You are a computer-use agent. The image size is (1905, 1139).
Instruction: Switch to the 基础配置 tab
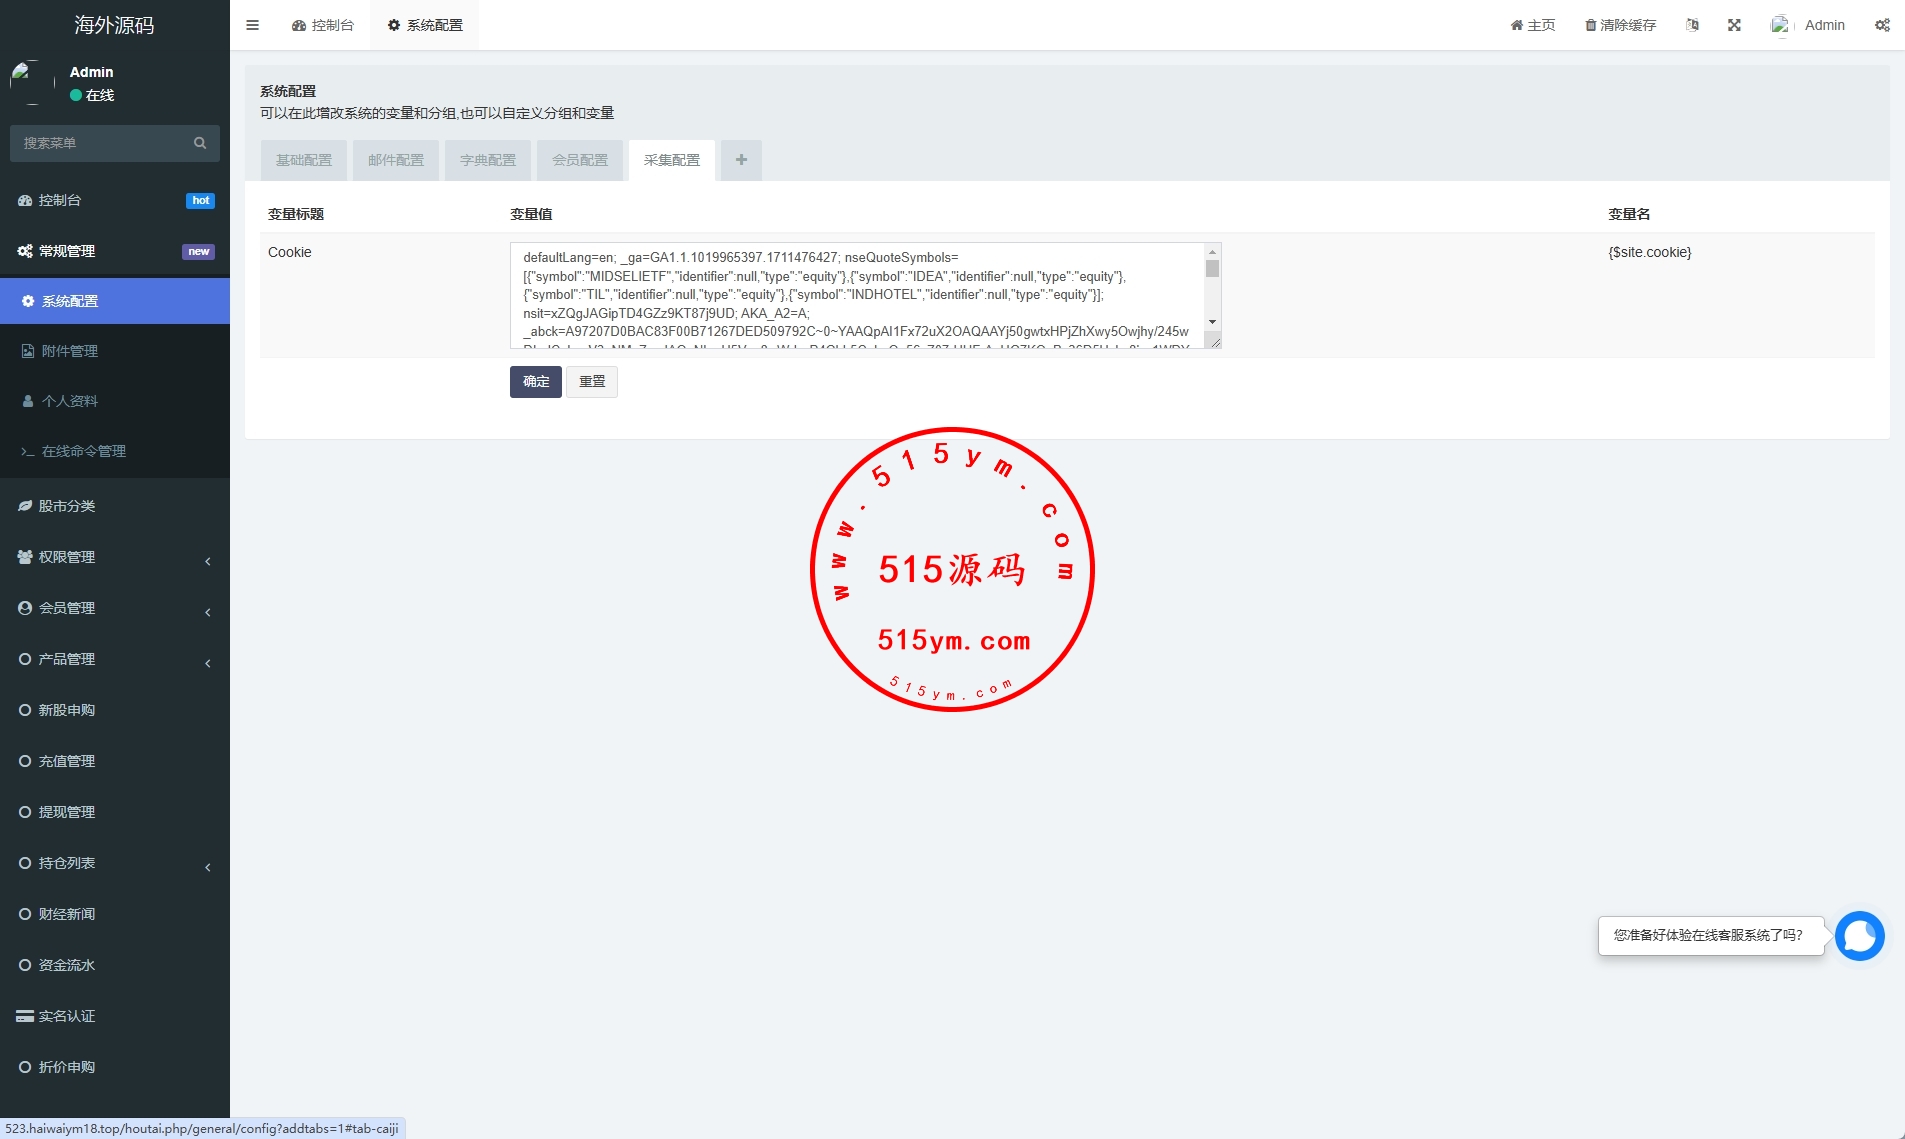coord(304,160)
